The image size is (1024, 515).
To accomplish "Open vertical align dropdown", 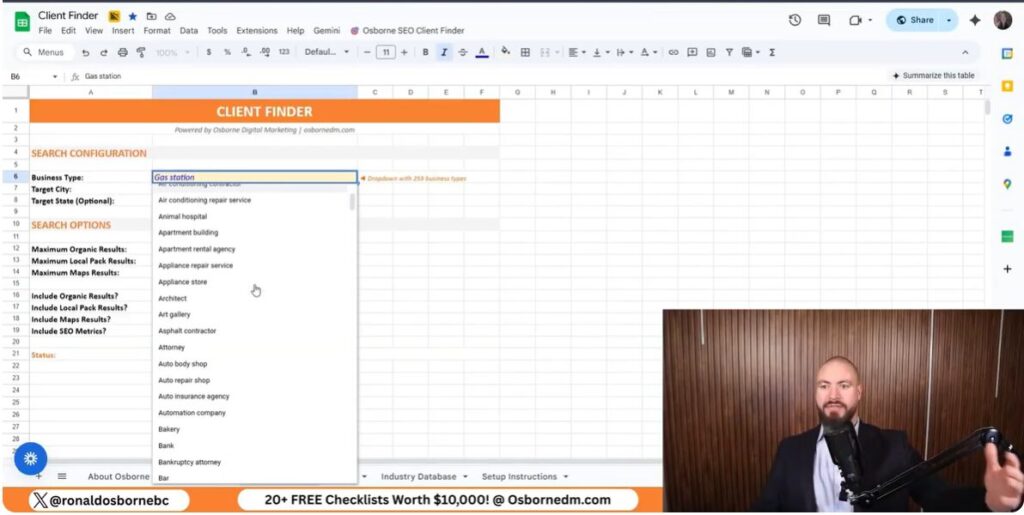I will pyautogui.click(x=600, y=52).
